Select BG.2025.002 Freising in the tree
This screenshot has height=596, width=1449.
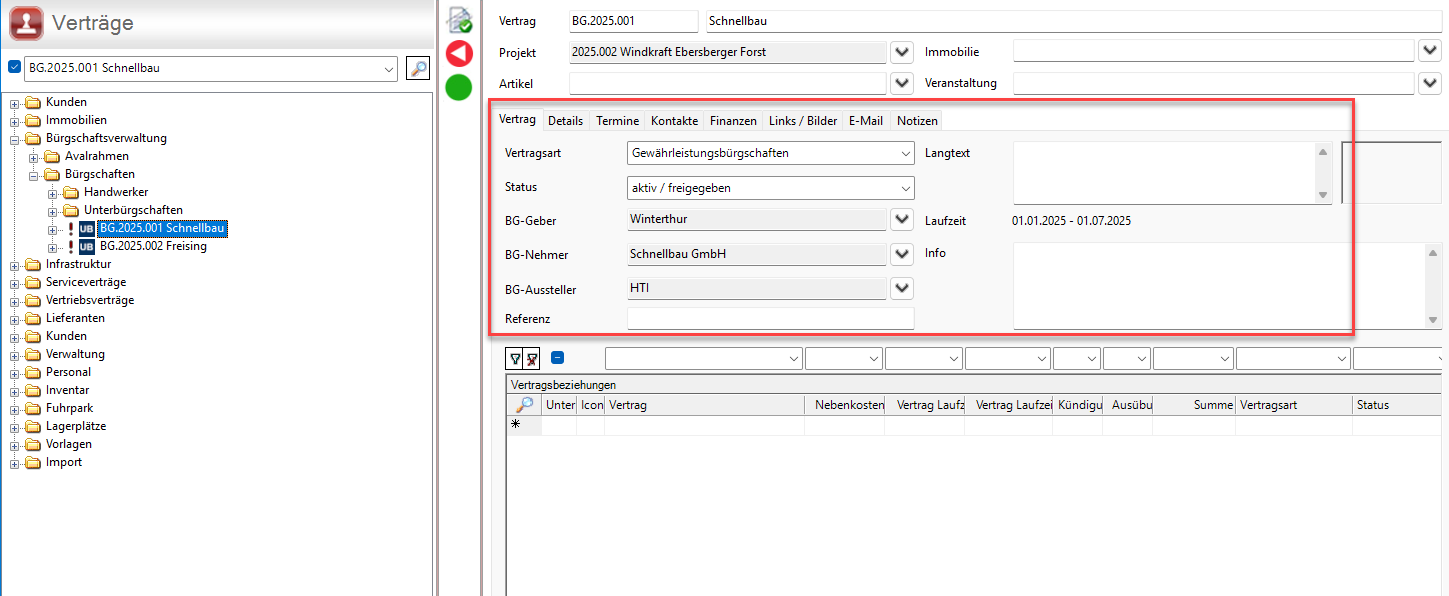coord(153,247)
